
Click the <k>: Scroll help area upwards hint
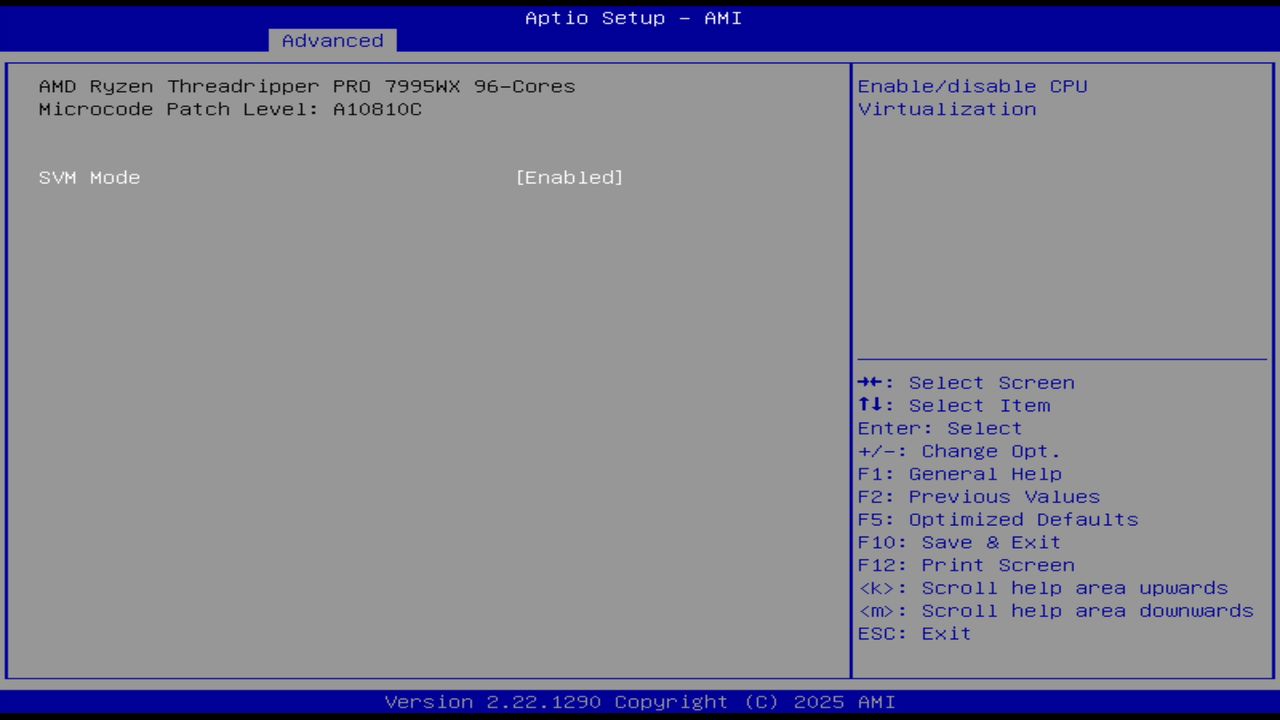(x=1043, y=589)
